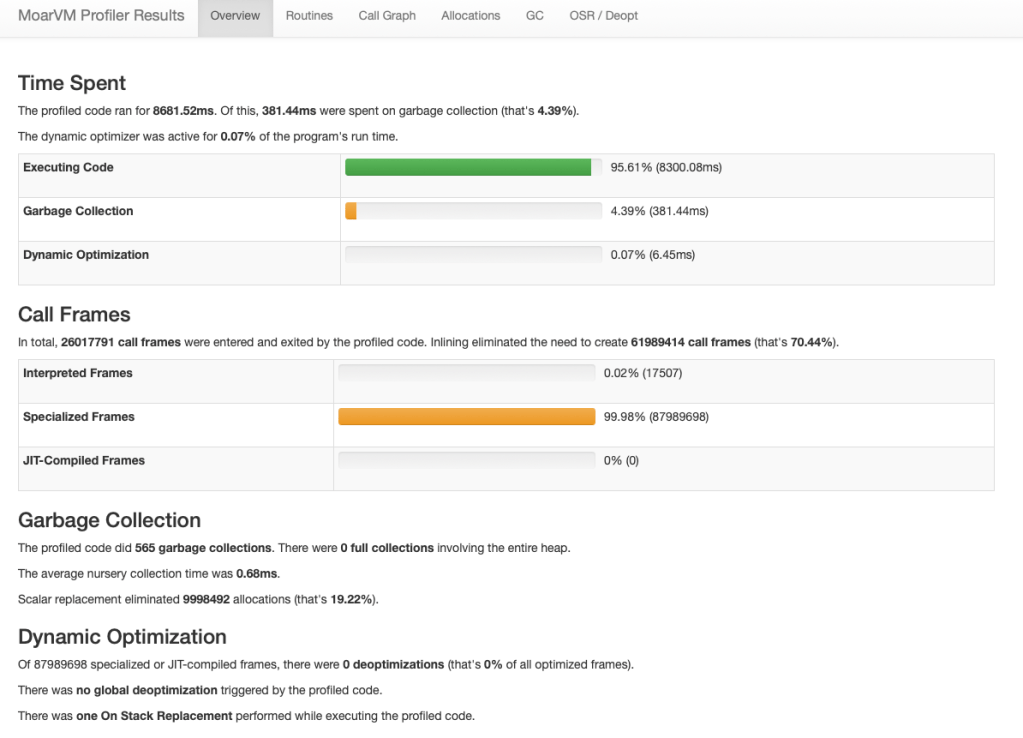This screenshot has width=1023, height=738.
Task: Switch to the Routines tab
Action: (x=309, y=16)
